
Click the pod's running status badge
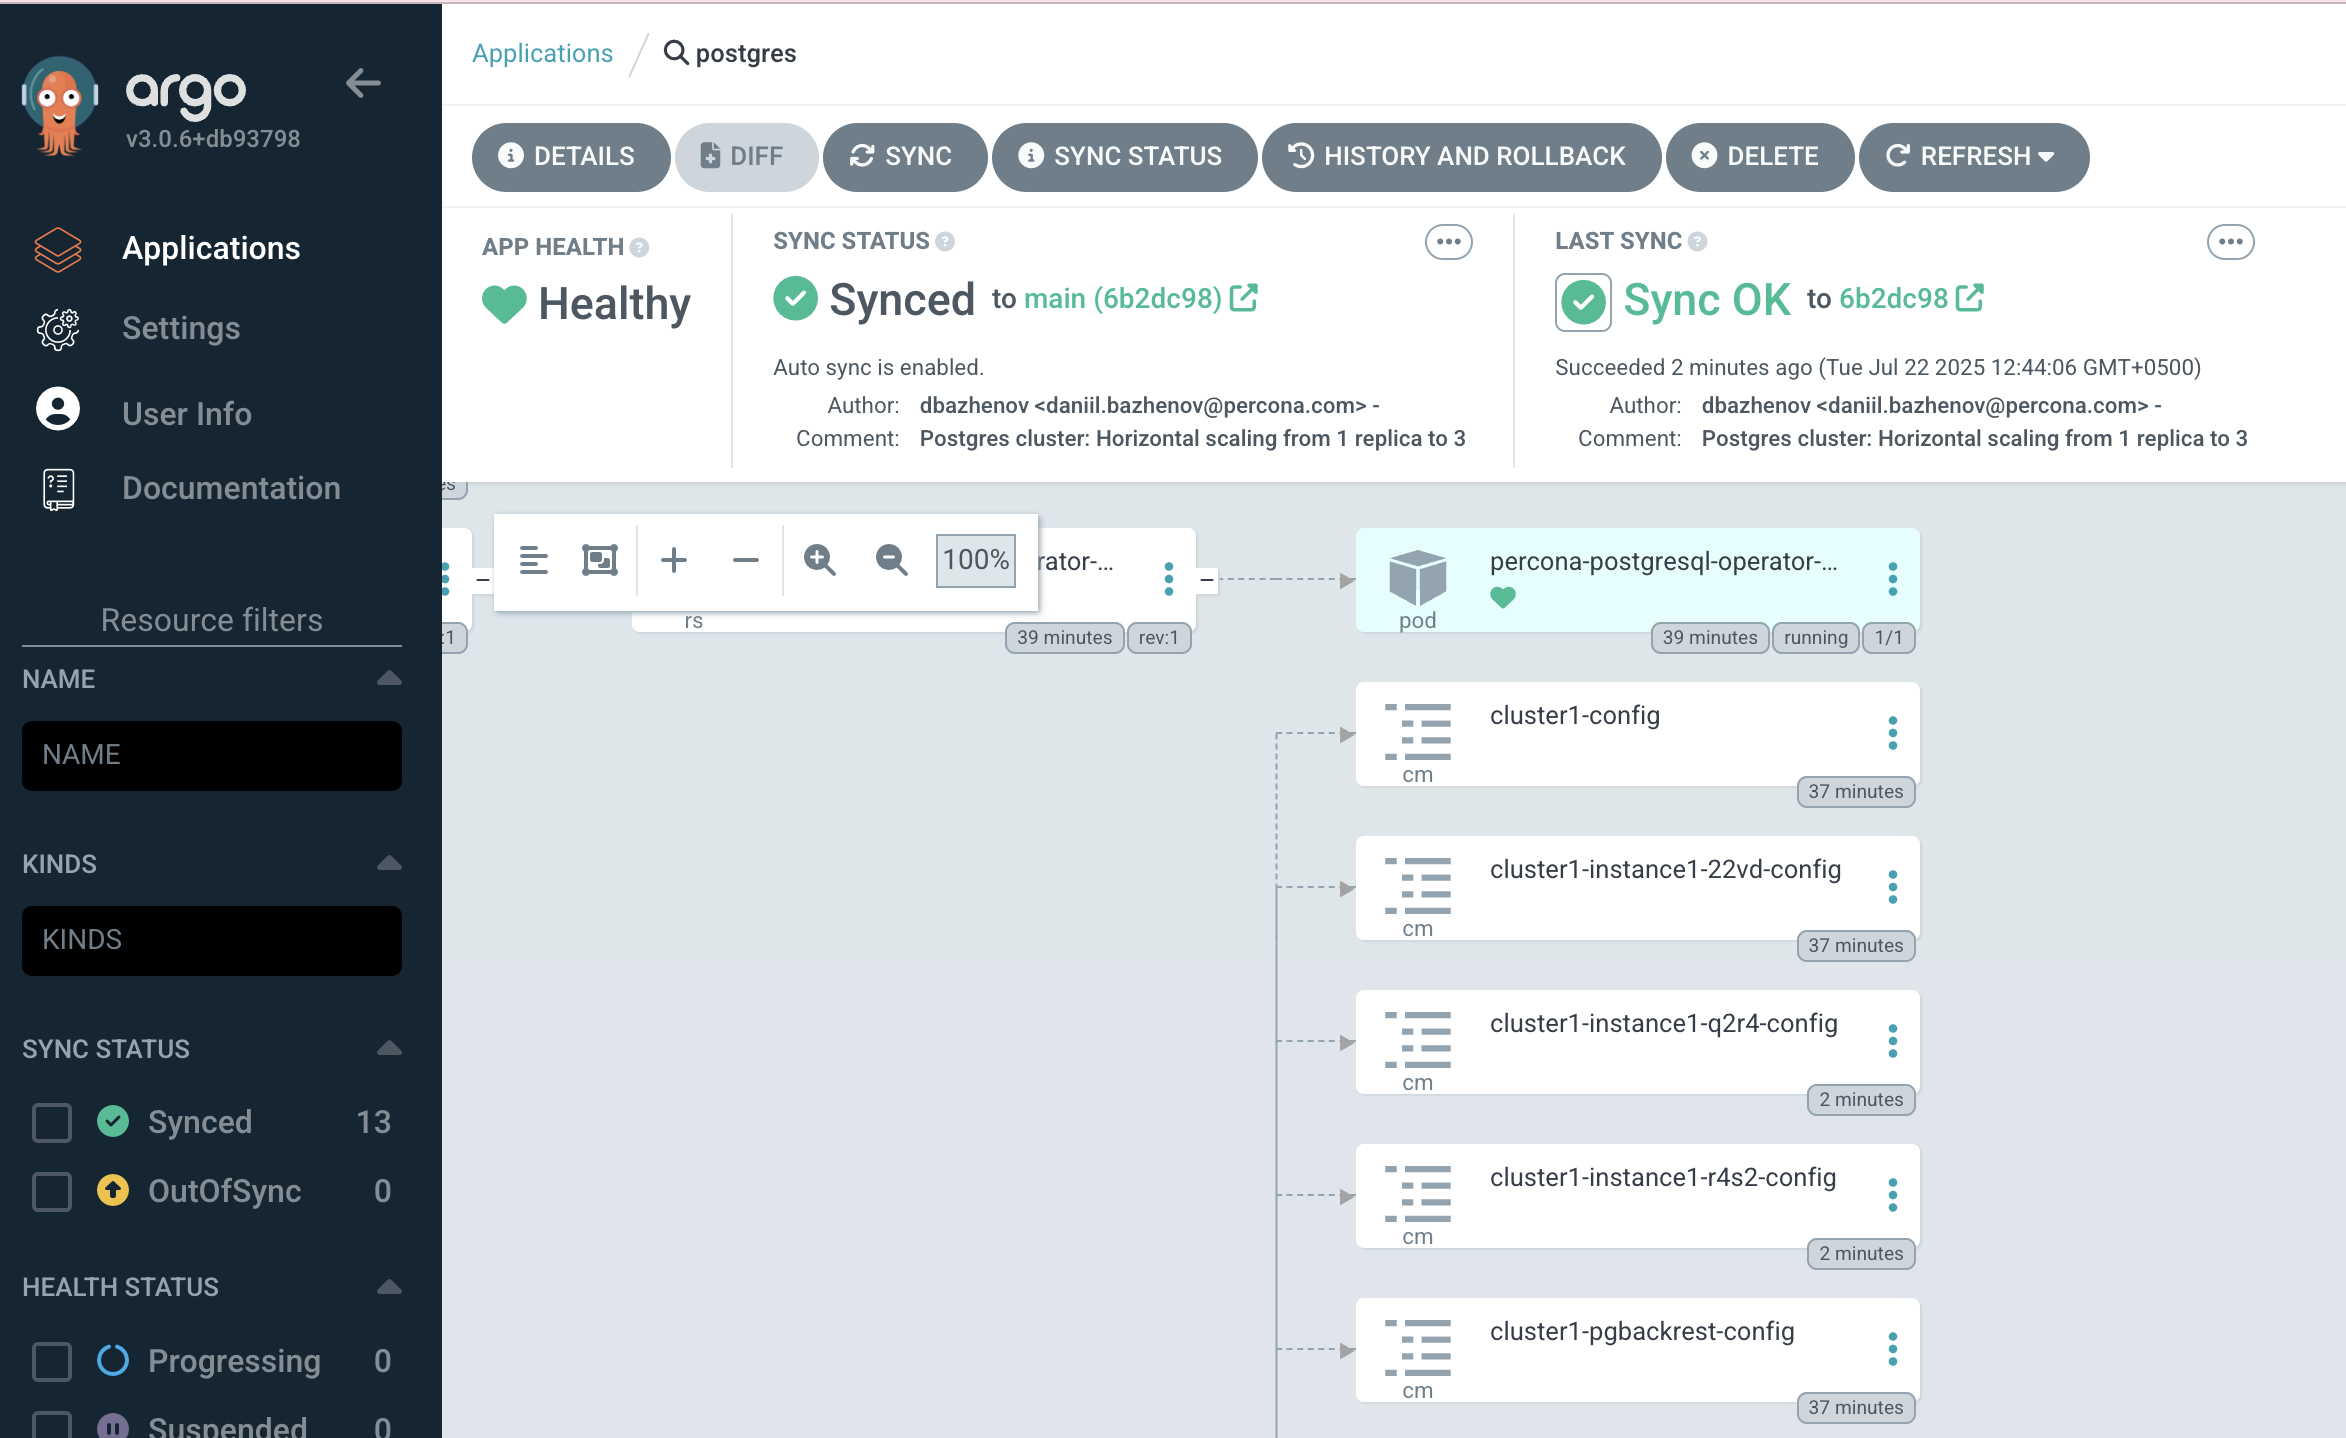tap(1815, 638)
